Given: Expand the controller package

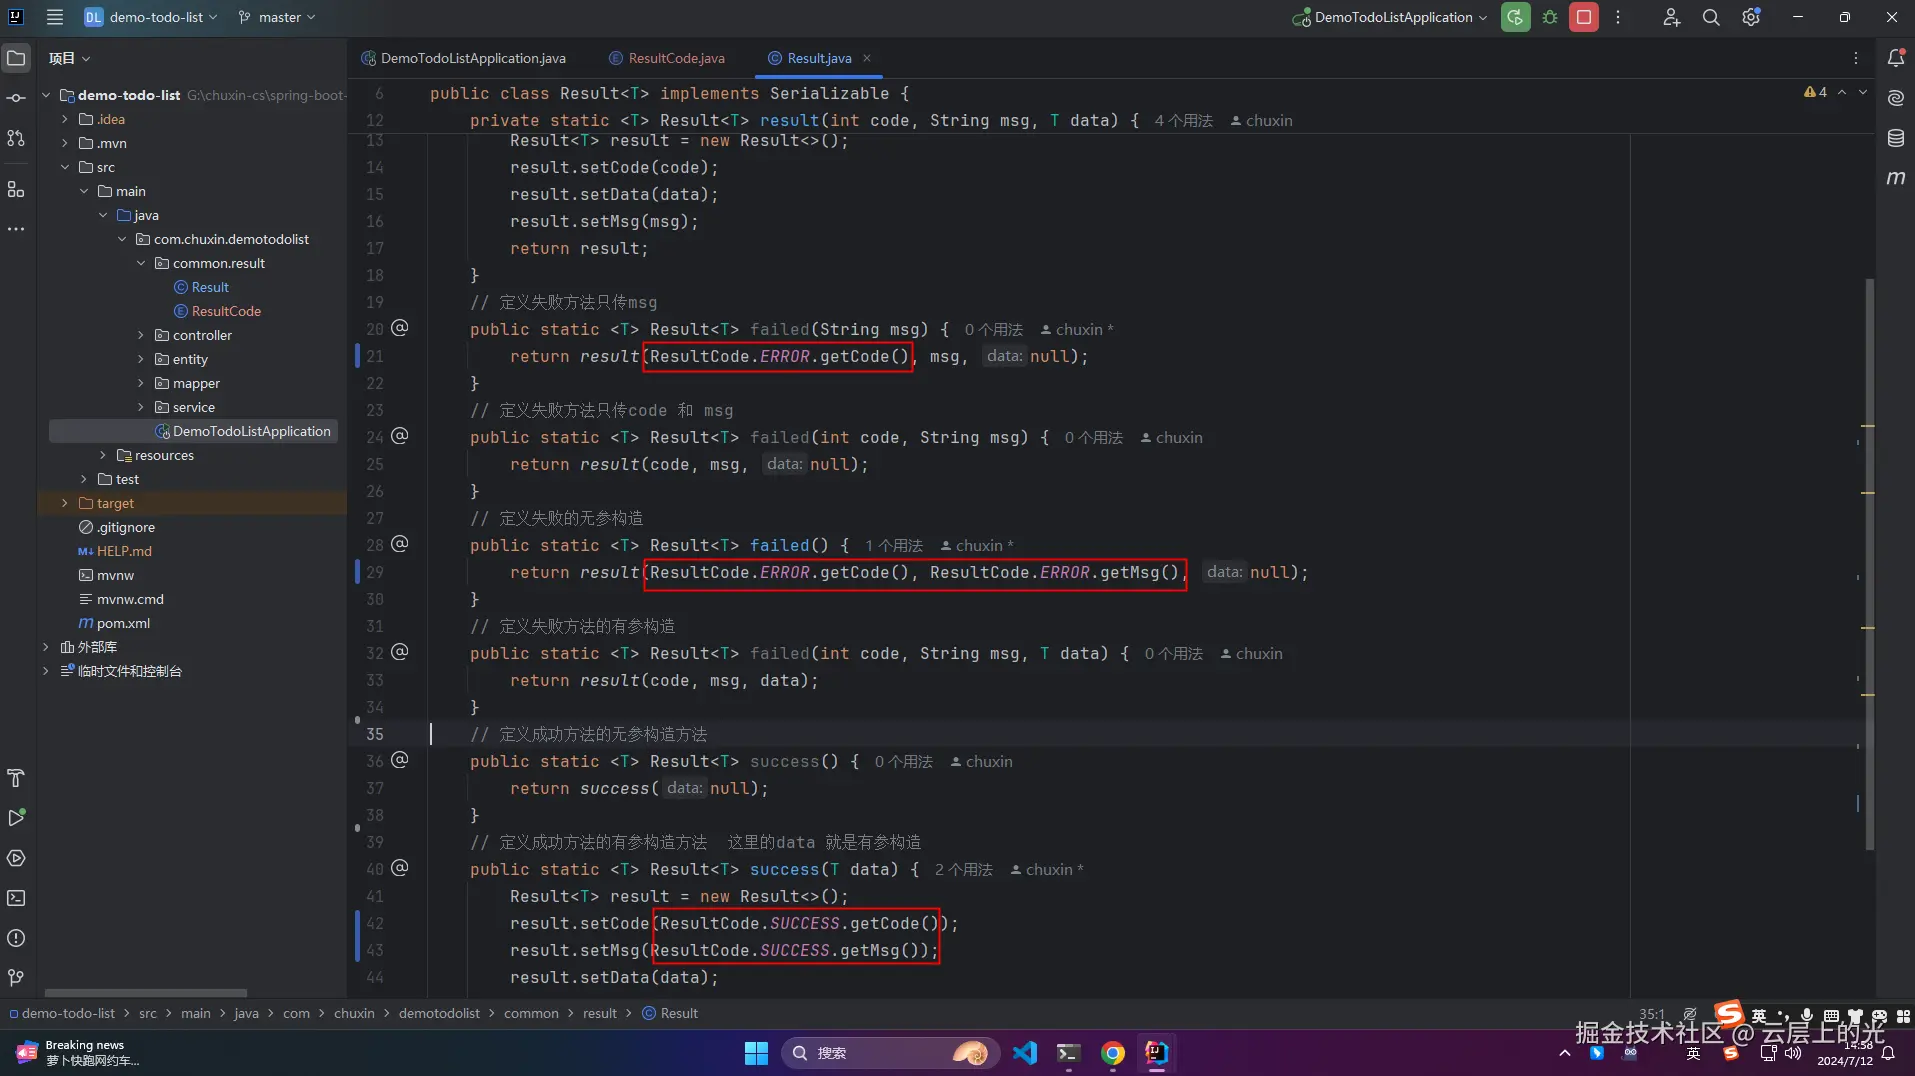Looking at the screenshot, I should tap(141, 335).
